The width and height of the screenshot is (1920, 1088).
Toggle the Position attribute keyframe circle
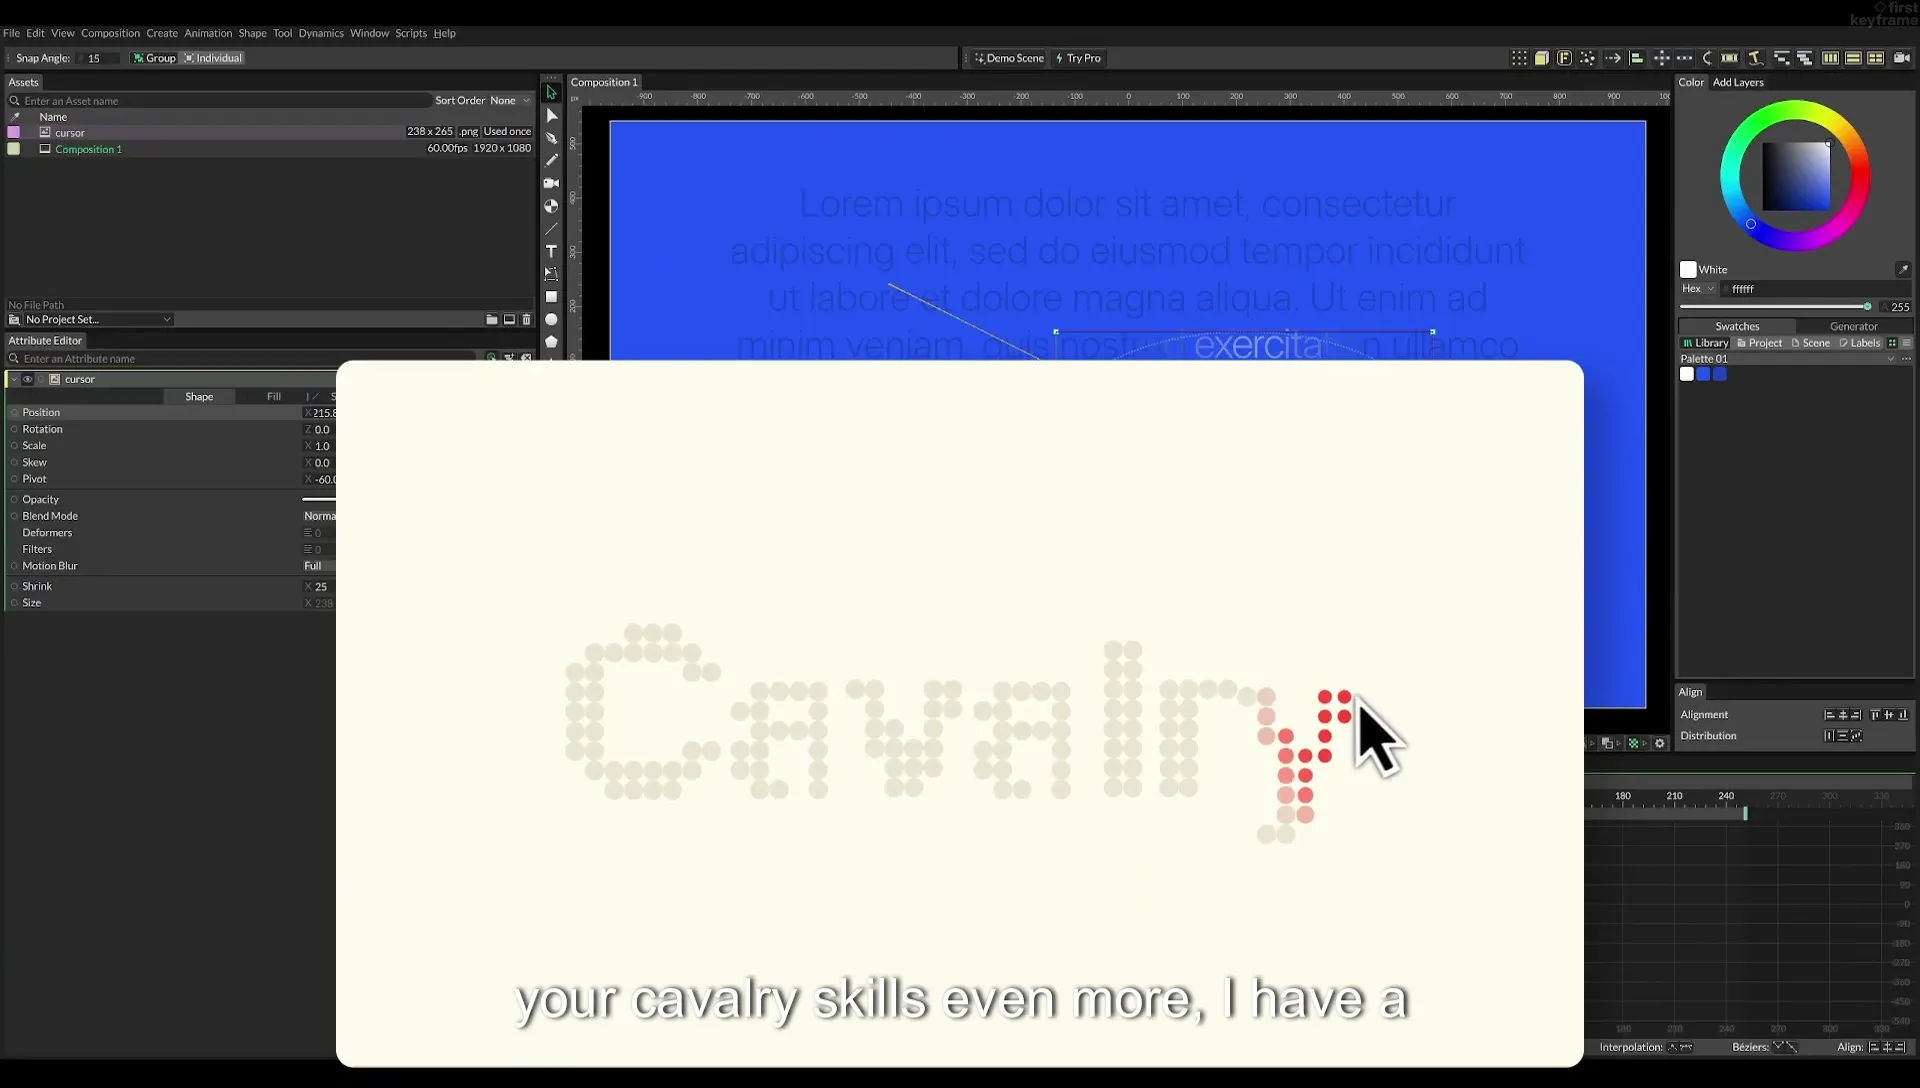pyautogui.click(x=14, y=412)
